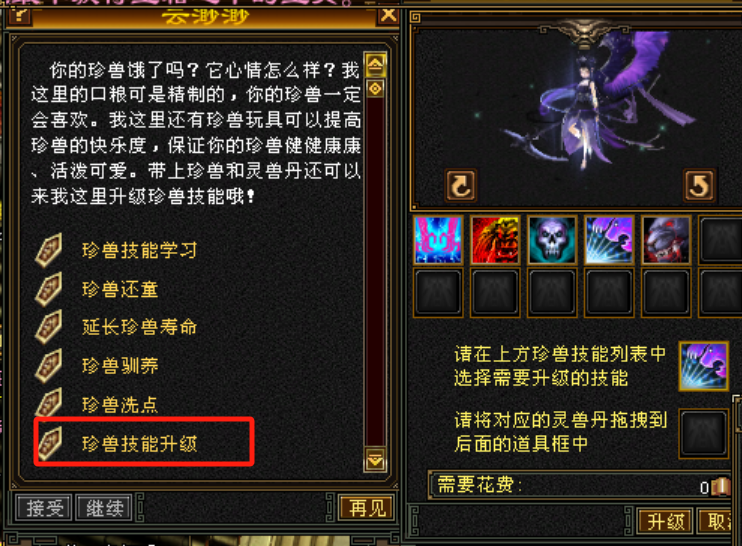
Task: Click the selected skill preview icon
Action: (704, 366)
